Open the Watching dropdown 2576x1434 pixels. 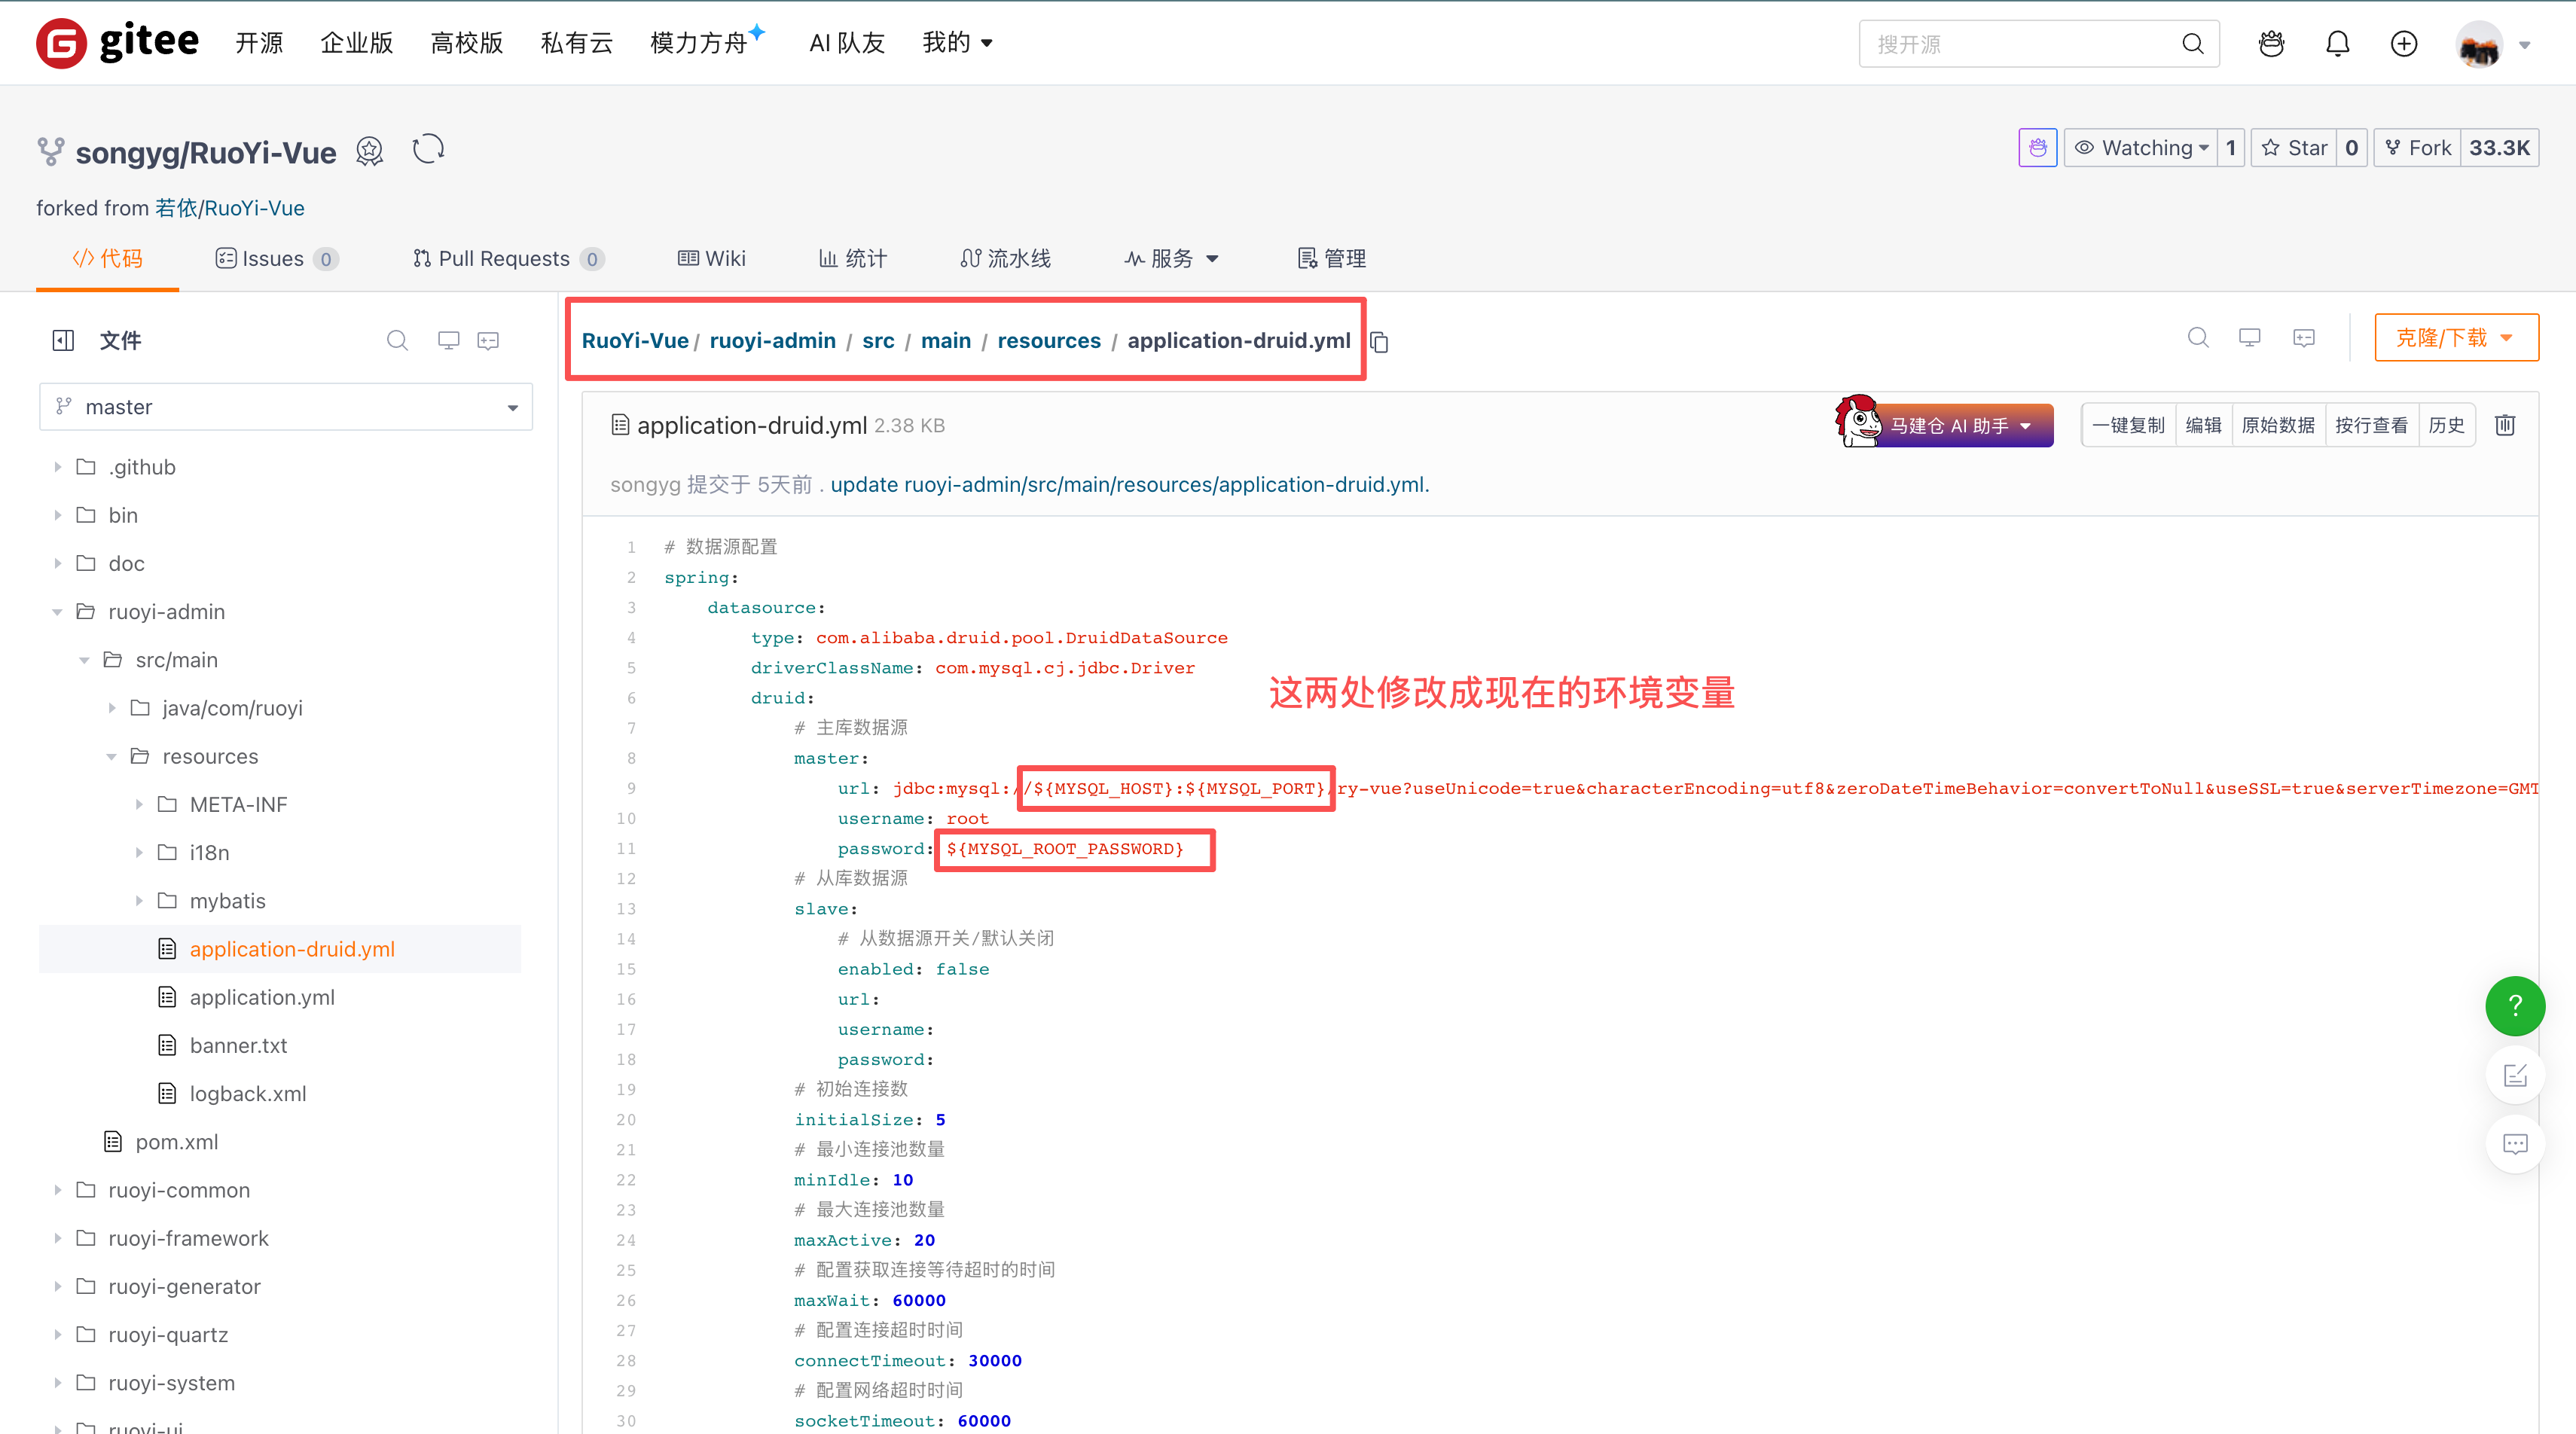2140,148
